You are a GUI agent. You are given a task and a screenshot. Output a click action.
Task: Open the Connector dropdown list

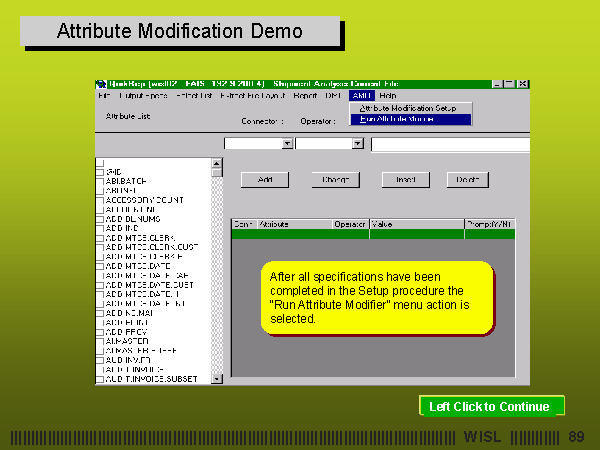287,144
